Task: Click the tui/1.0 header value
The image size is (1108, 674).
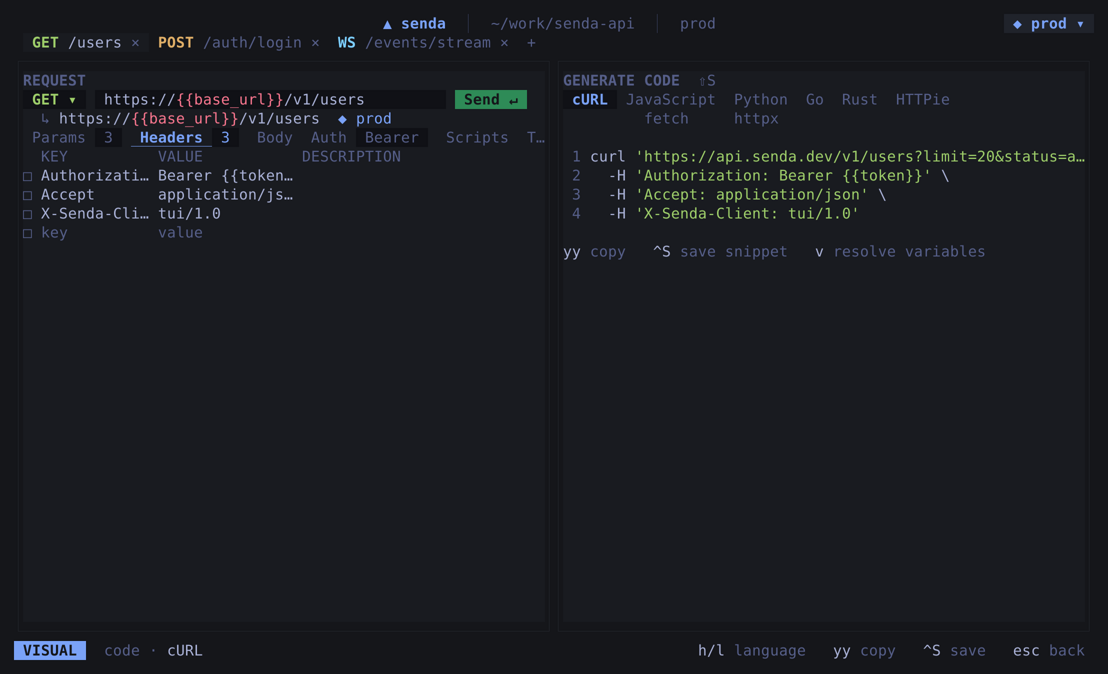Action: coord(189,214)
